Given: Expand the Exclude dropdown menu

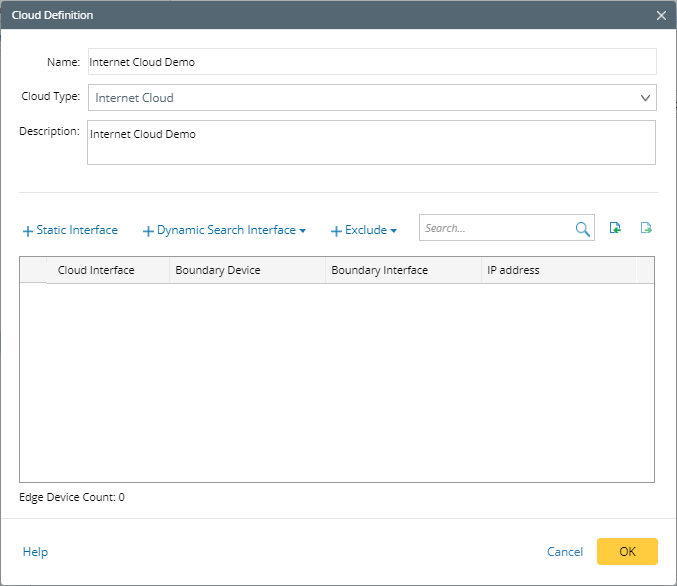Looking at the screenshot, I should [x=364, y=230].
